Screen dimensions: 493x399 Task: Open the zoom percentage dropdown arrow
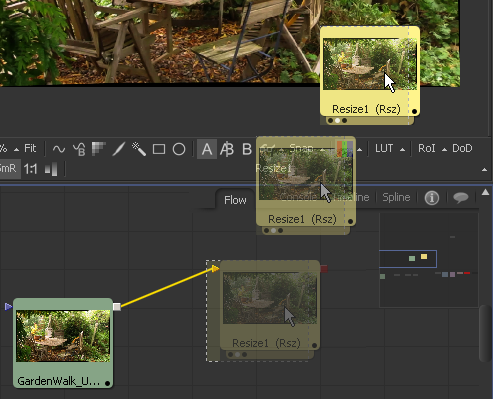16,150
